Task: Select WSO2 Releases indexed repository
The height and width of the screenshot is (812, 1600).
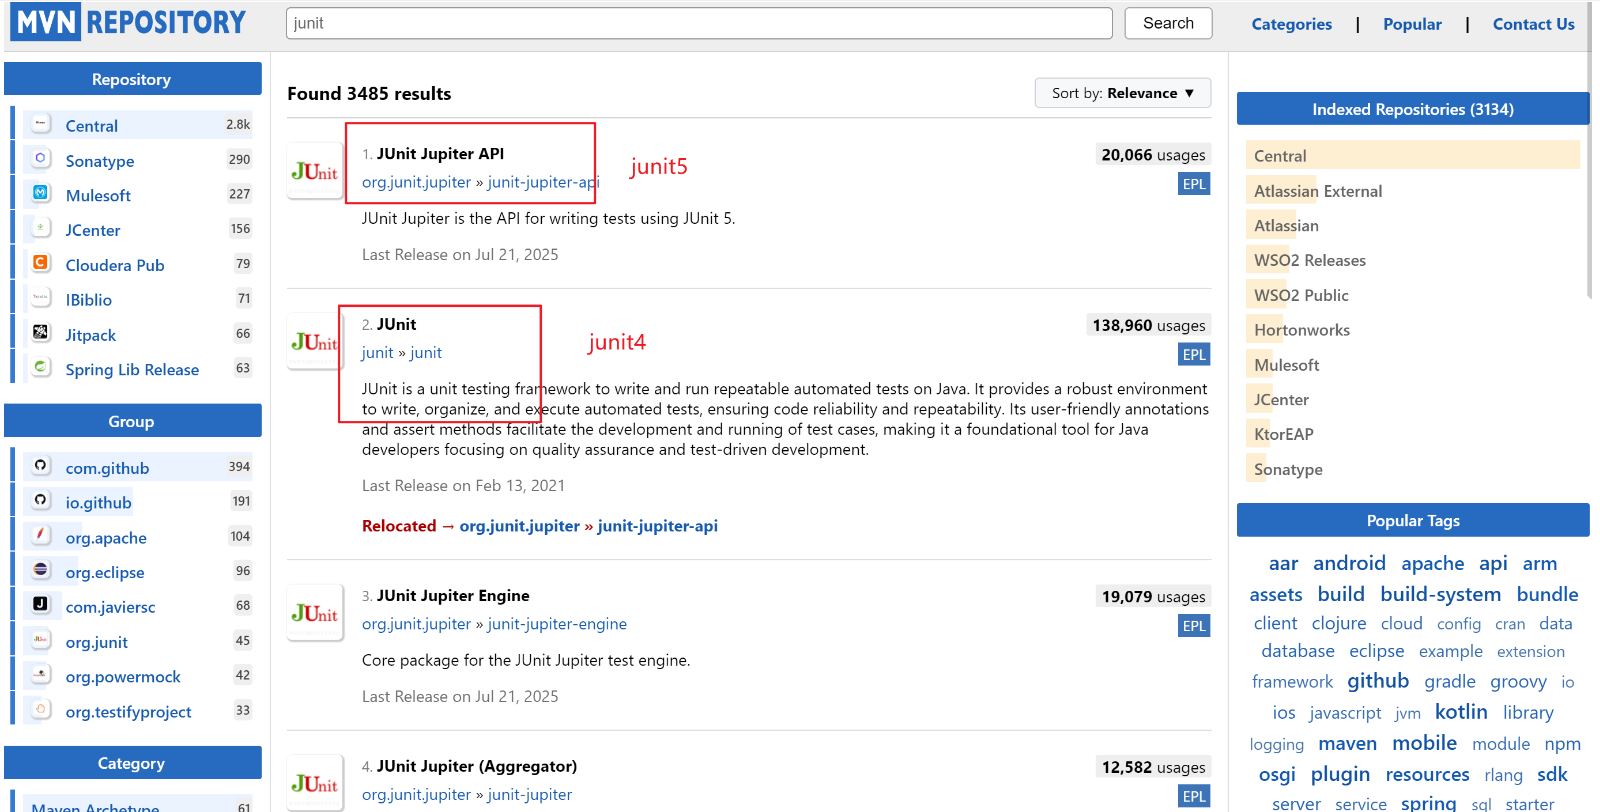Action: tap(1310, 260)
